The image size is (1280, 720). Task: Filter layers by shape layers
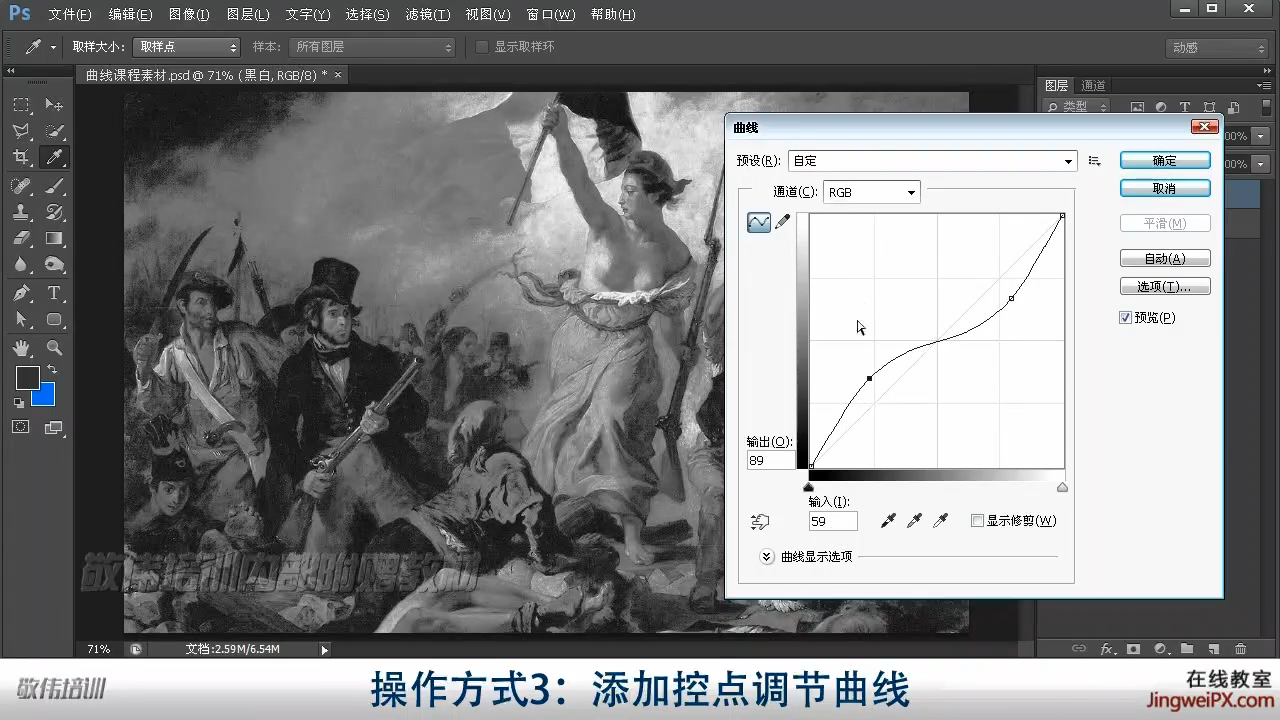click(1209, 108)
